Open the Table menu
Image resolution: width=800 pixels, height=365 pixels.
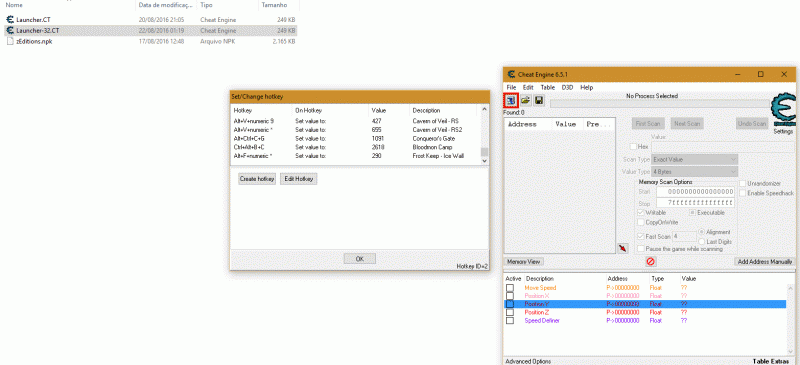547,87
